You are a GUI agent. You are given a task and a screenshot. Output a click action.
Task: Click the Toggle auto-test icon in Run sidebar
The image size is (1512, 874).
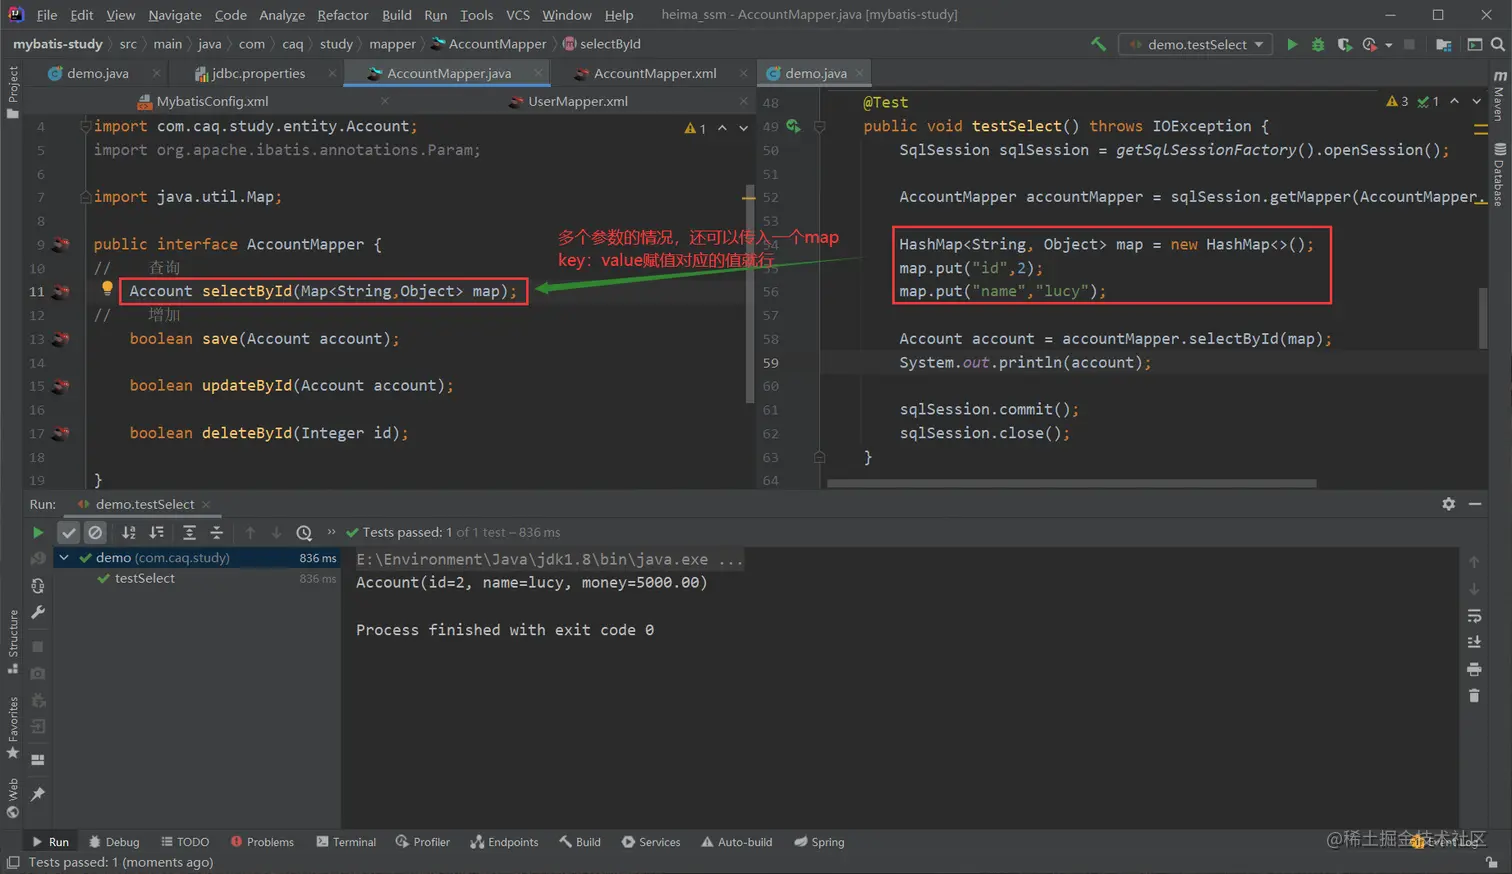click(x=38, y=586)
